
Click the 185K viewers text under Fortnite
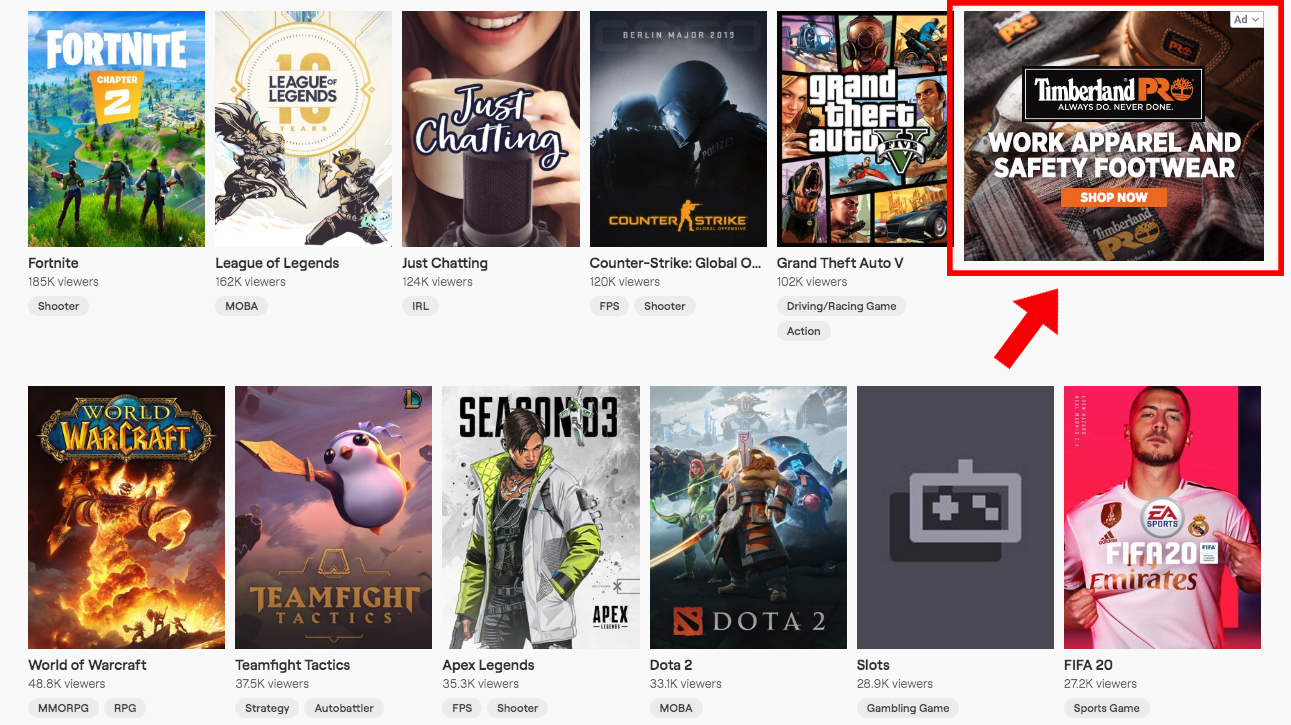63,282
